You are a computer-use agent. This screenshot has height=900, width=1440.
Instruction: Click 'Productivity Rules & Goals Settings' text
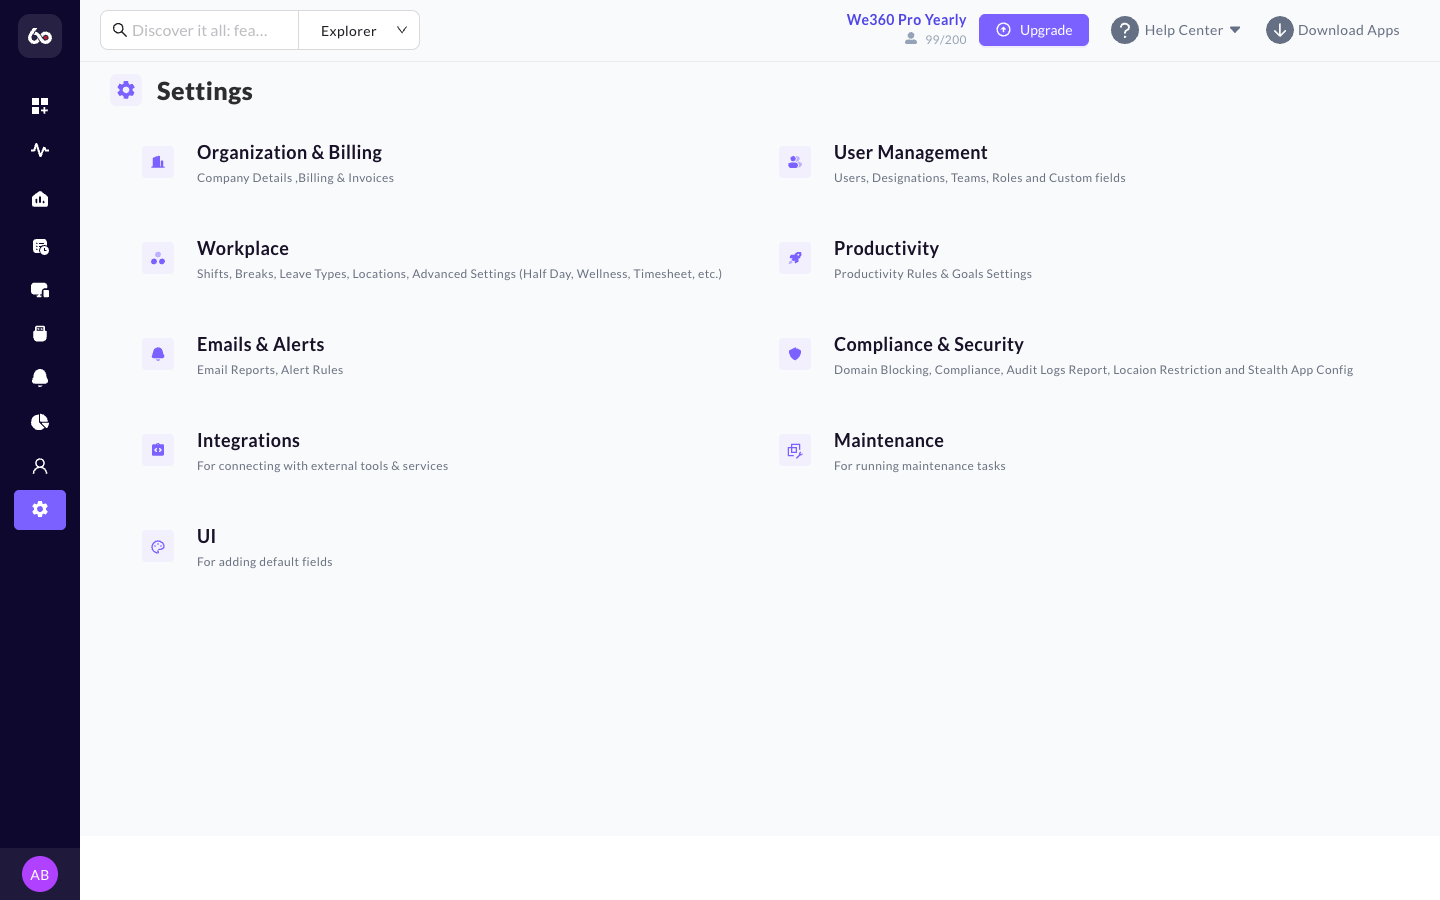pos(933,274)
